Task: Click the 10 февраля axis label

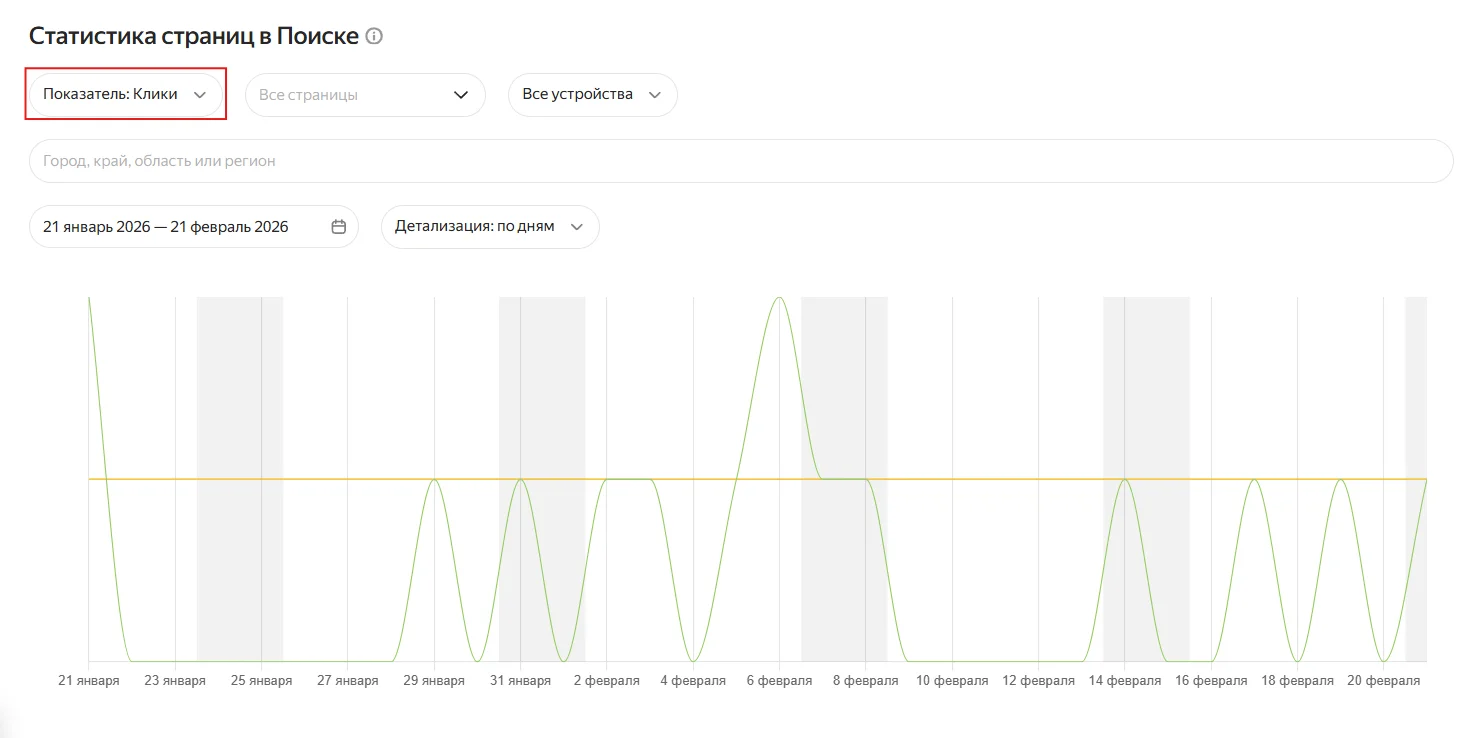Action: [952, 681]
